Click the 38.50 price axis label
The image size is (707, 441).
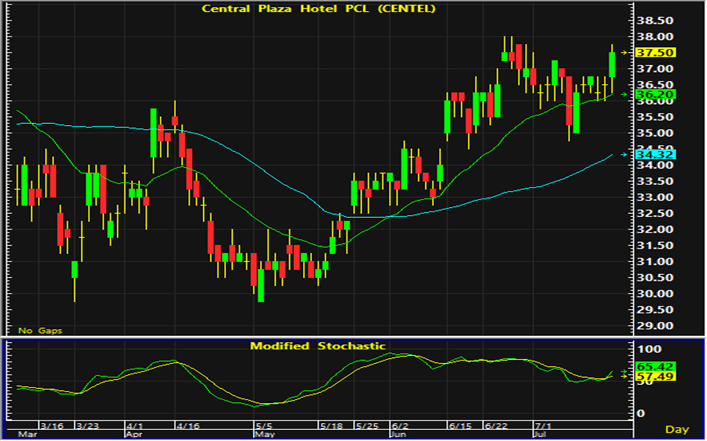pos(654,20)
